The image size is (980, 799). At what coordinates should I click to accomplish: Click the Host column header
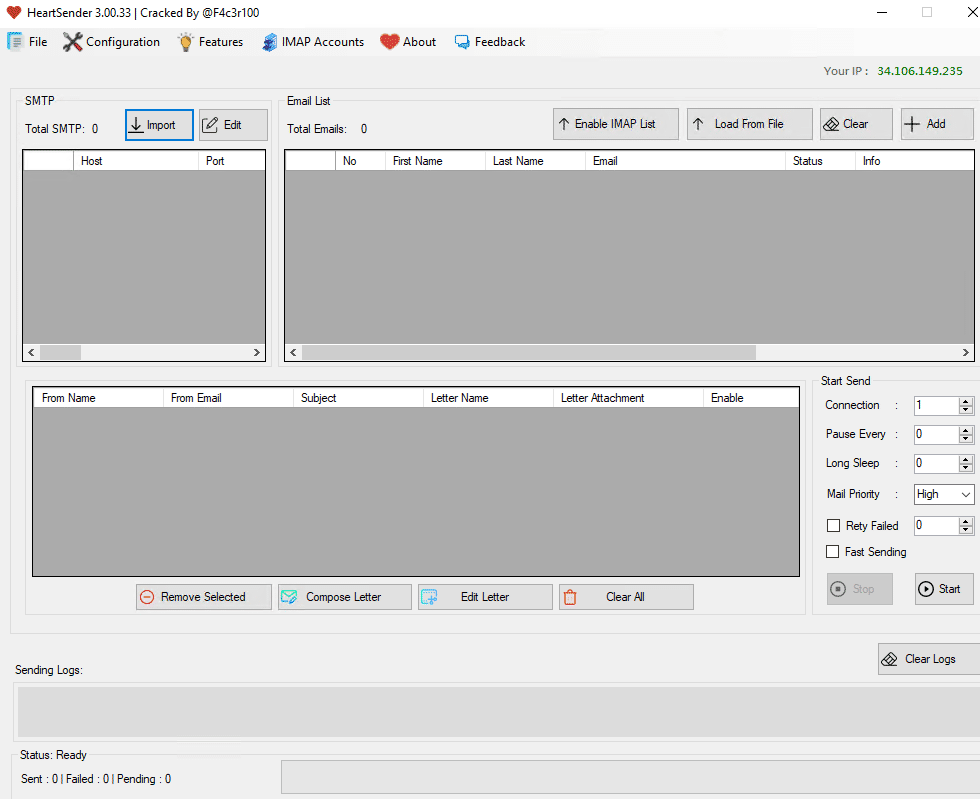(x=136, y=161)
